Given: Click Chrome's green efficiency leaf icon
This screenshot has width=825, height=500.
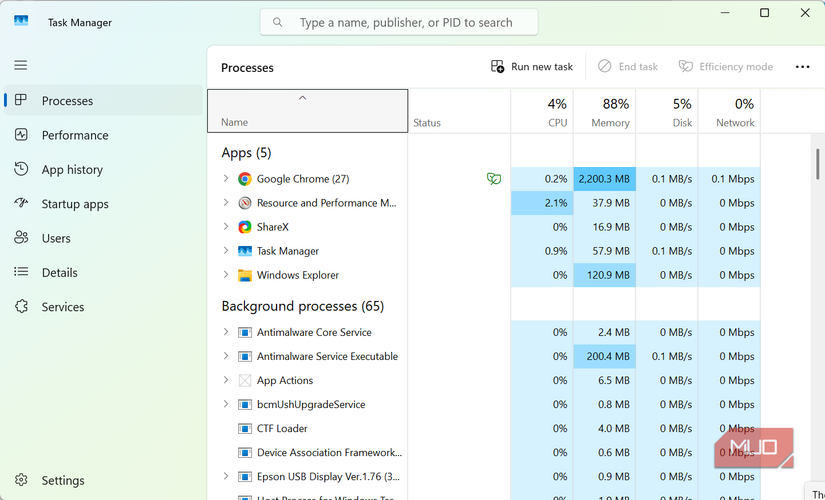Looking at the screenshot, I should point(493,179).
